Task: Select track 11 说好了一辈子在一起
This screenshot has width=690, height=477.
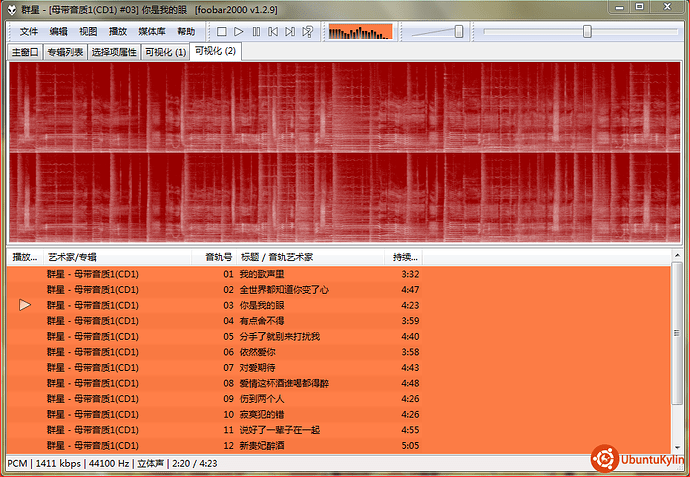Action: 338,430
